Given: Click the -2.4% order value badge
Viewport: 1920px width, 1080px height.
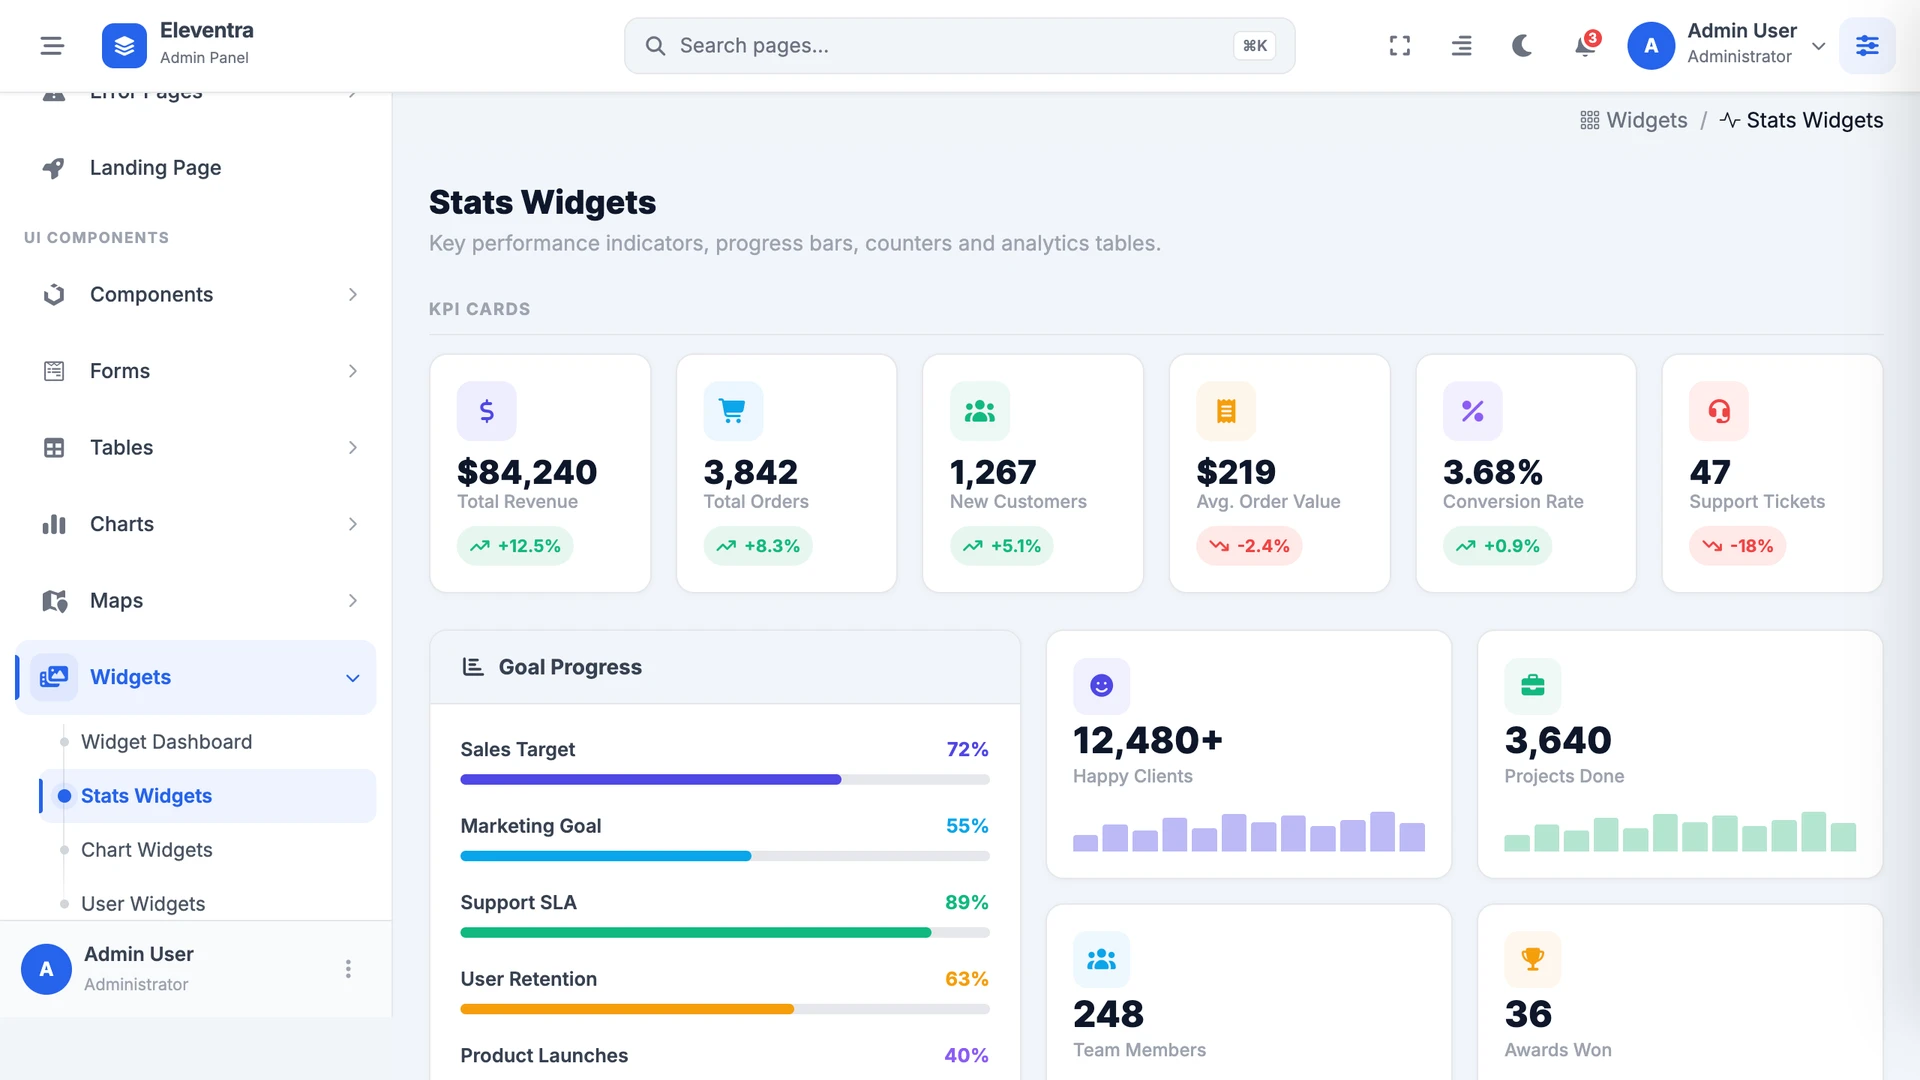Looking at the screenshot, I should click(x=1249, y=546).
